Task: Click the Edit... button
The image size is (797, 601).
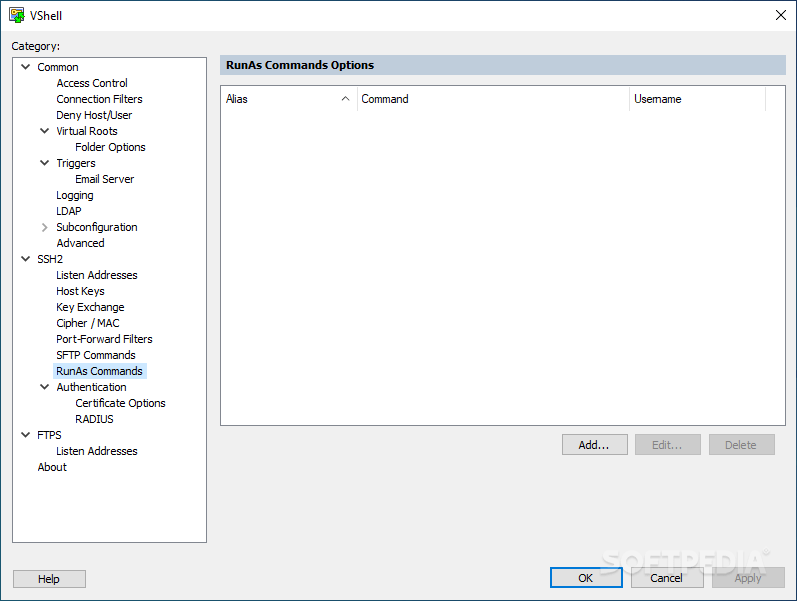Action: coord(668,445)
